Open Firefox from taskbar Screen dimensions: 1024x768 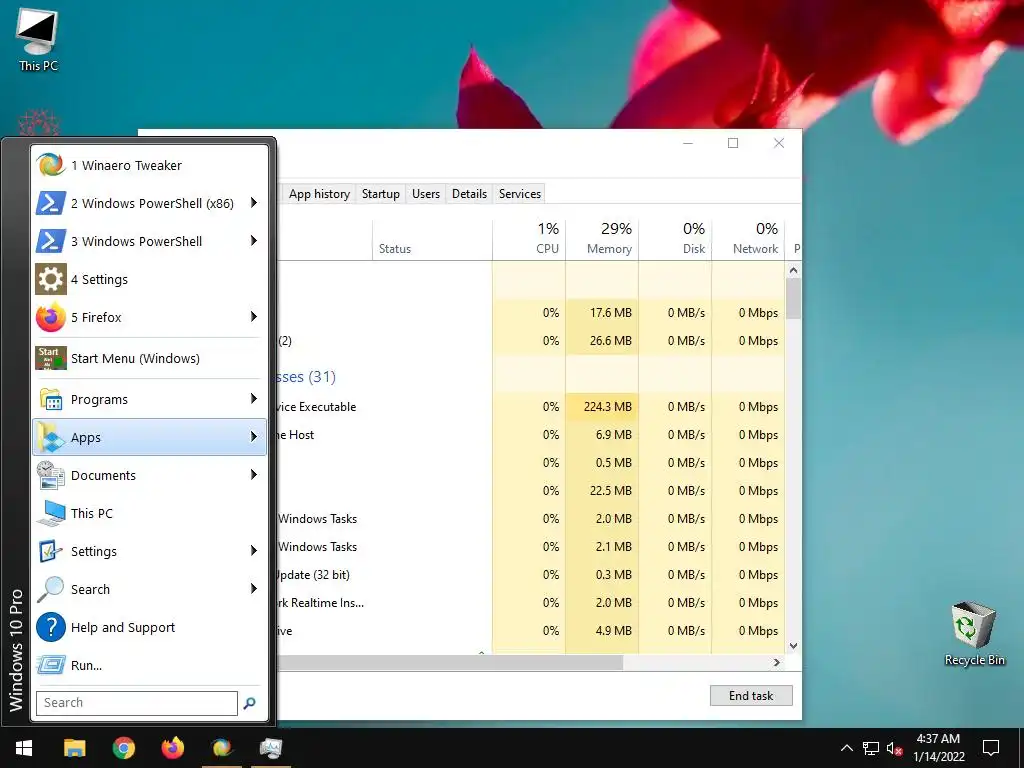pos(172,748)
